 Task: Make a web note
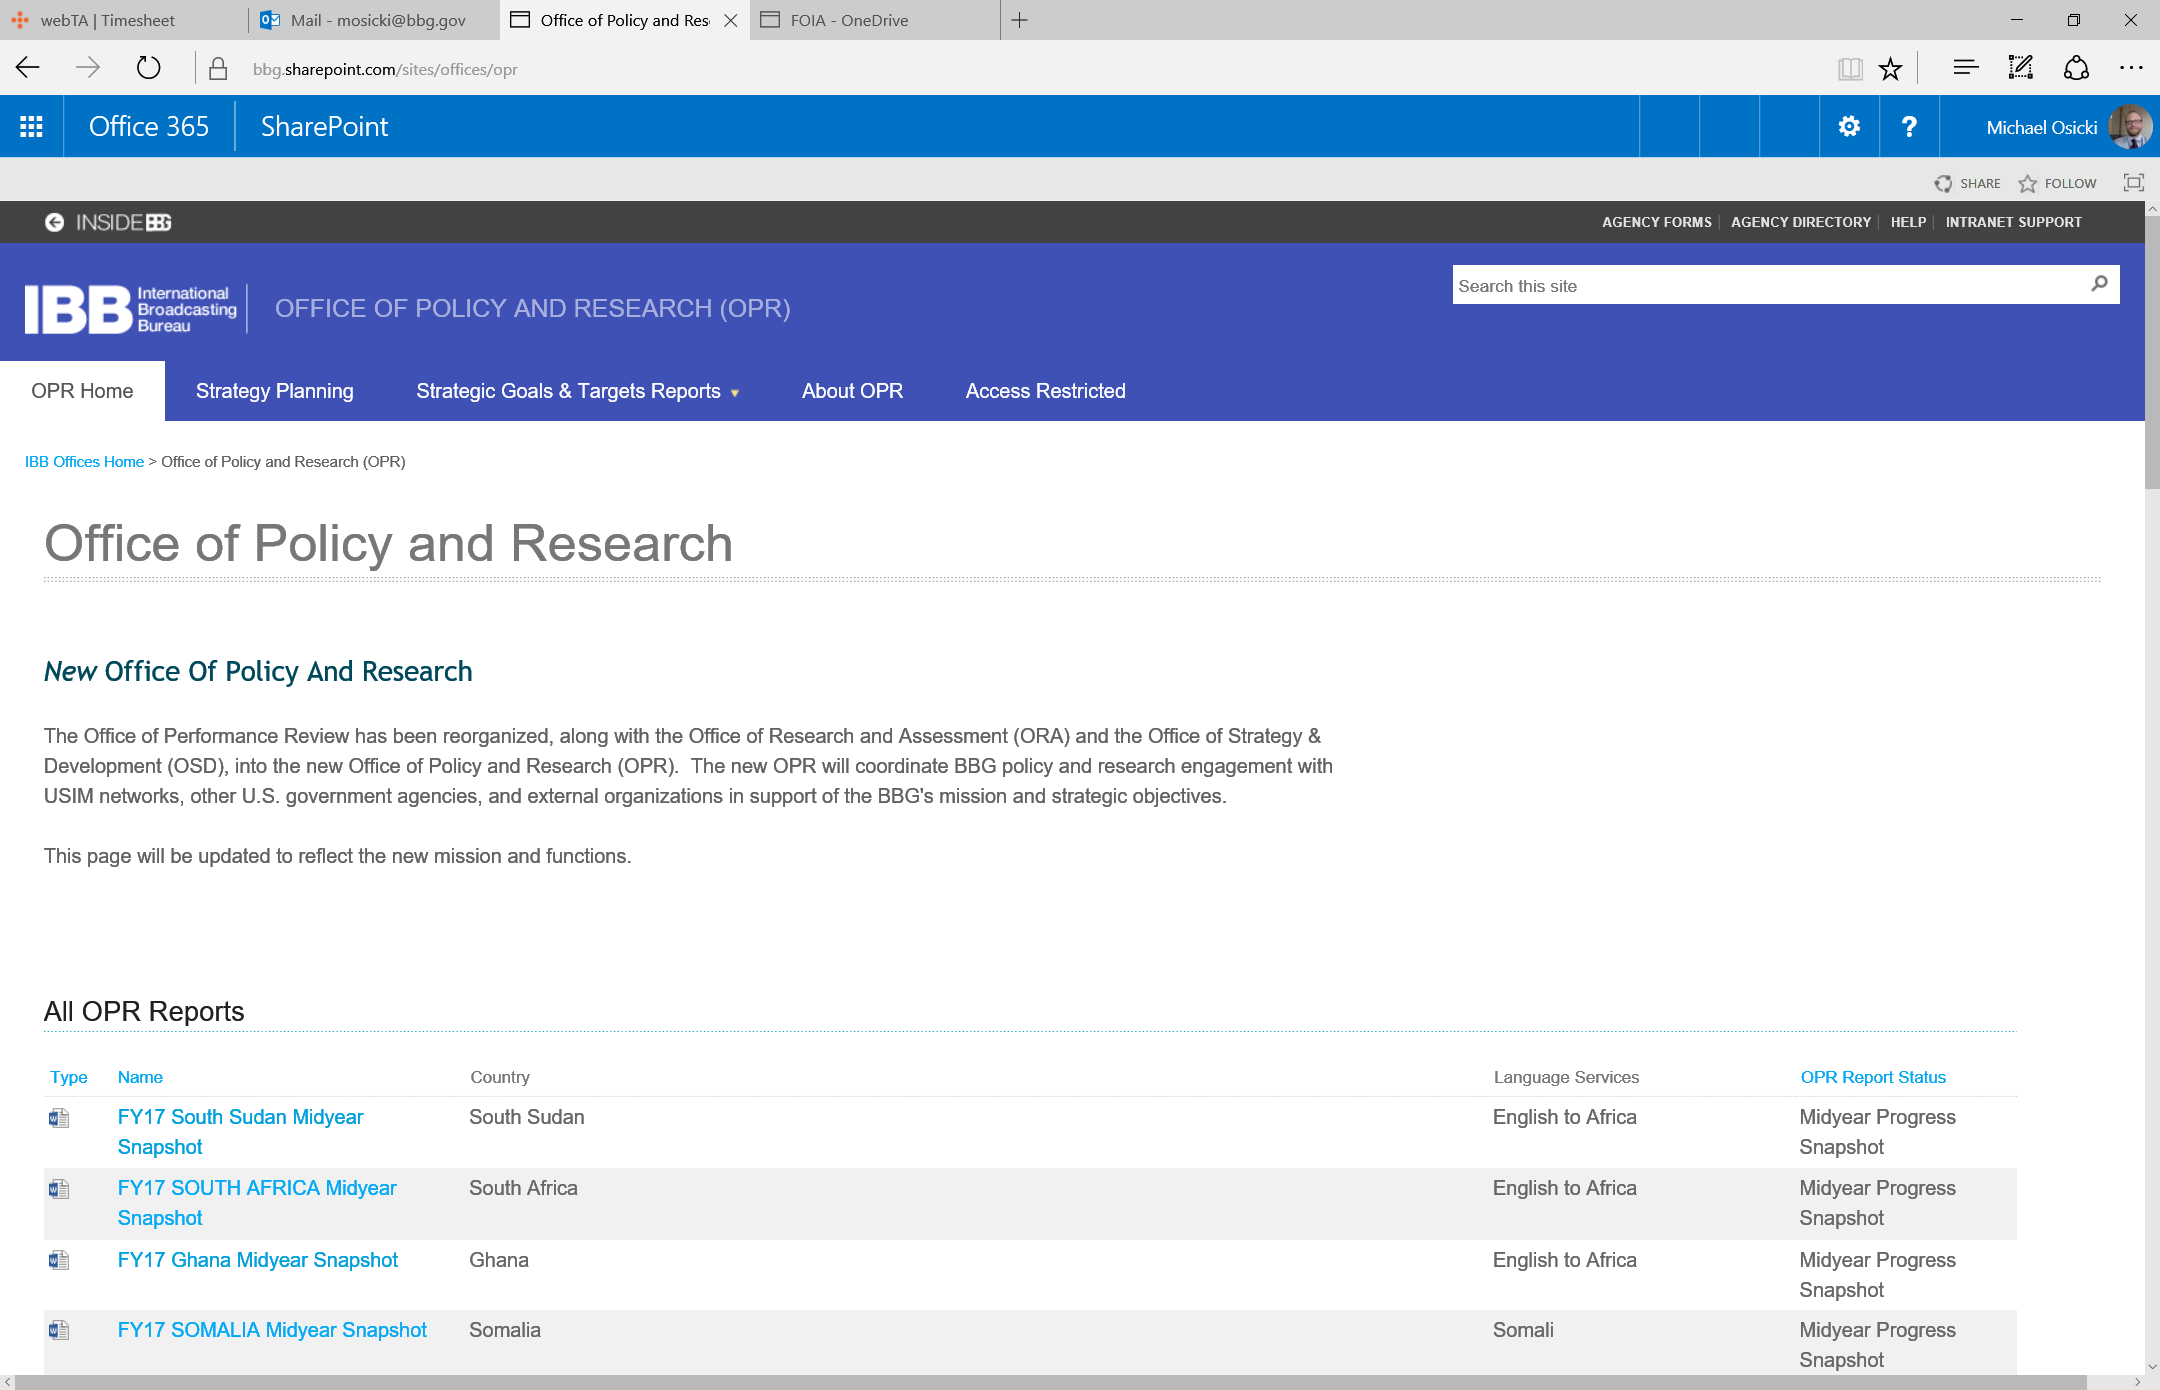(2020, 68)
